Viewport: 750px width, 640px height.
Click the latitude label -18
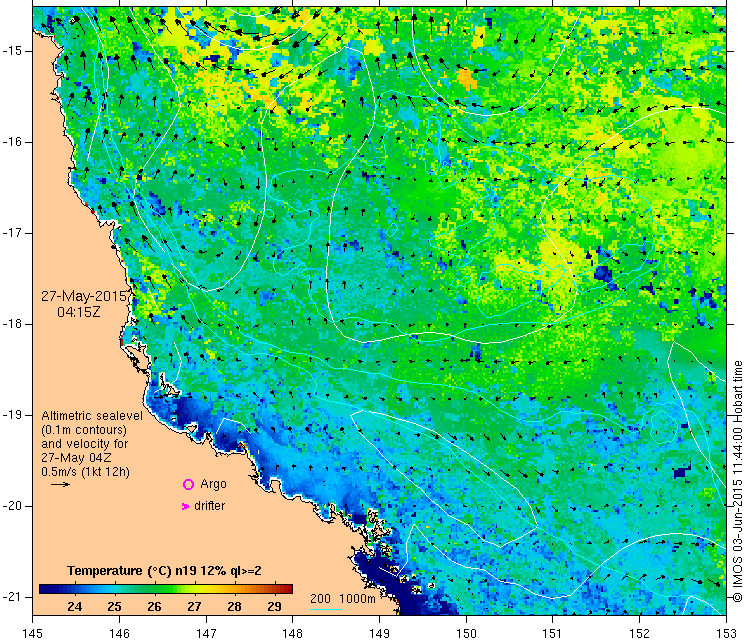[12, 324]
